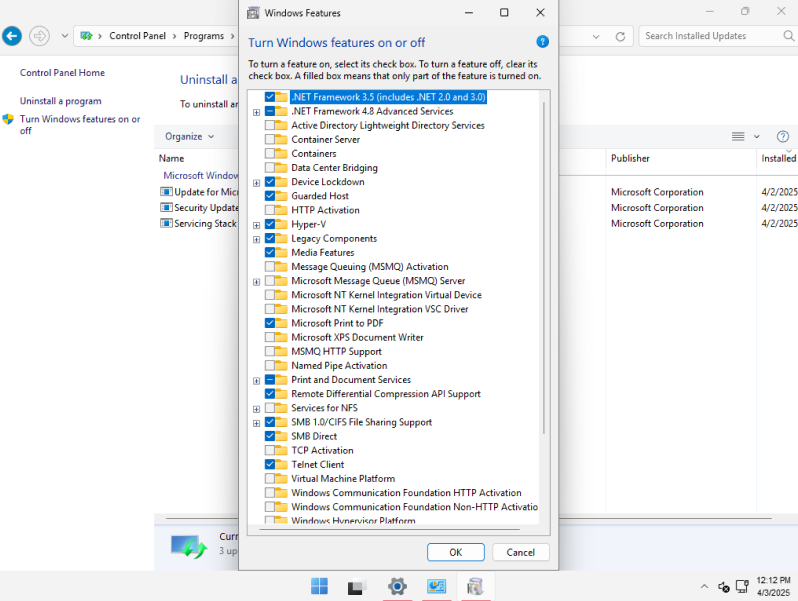Image resolution: width=798 pixels, height=601 pixels.
Task: Enable Virtual Machine Platform checkbox
Action: point(270,479)
